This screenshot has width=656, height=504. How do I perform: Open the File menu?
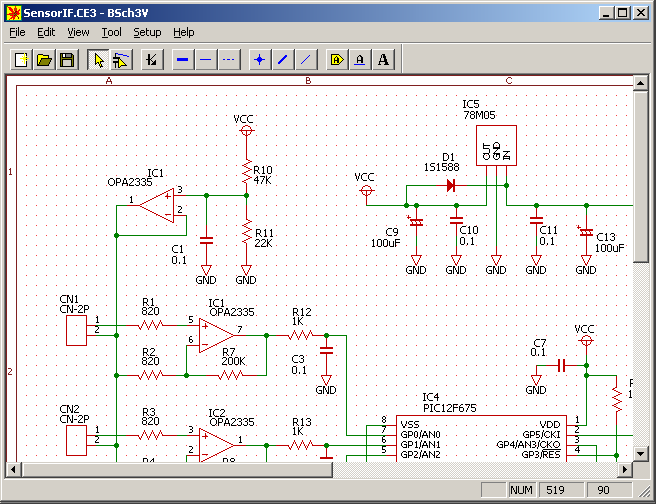coord(17,32)
